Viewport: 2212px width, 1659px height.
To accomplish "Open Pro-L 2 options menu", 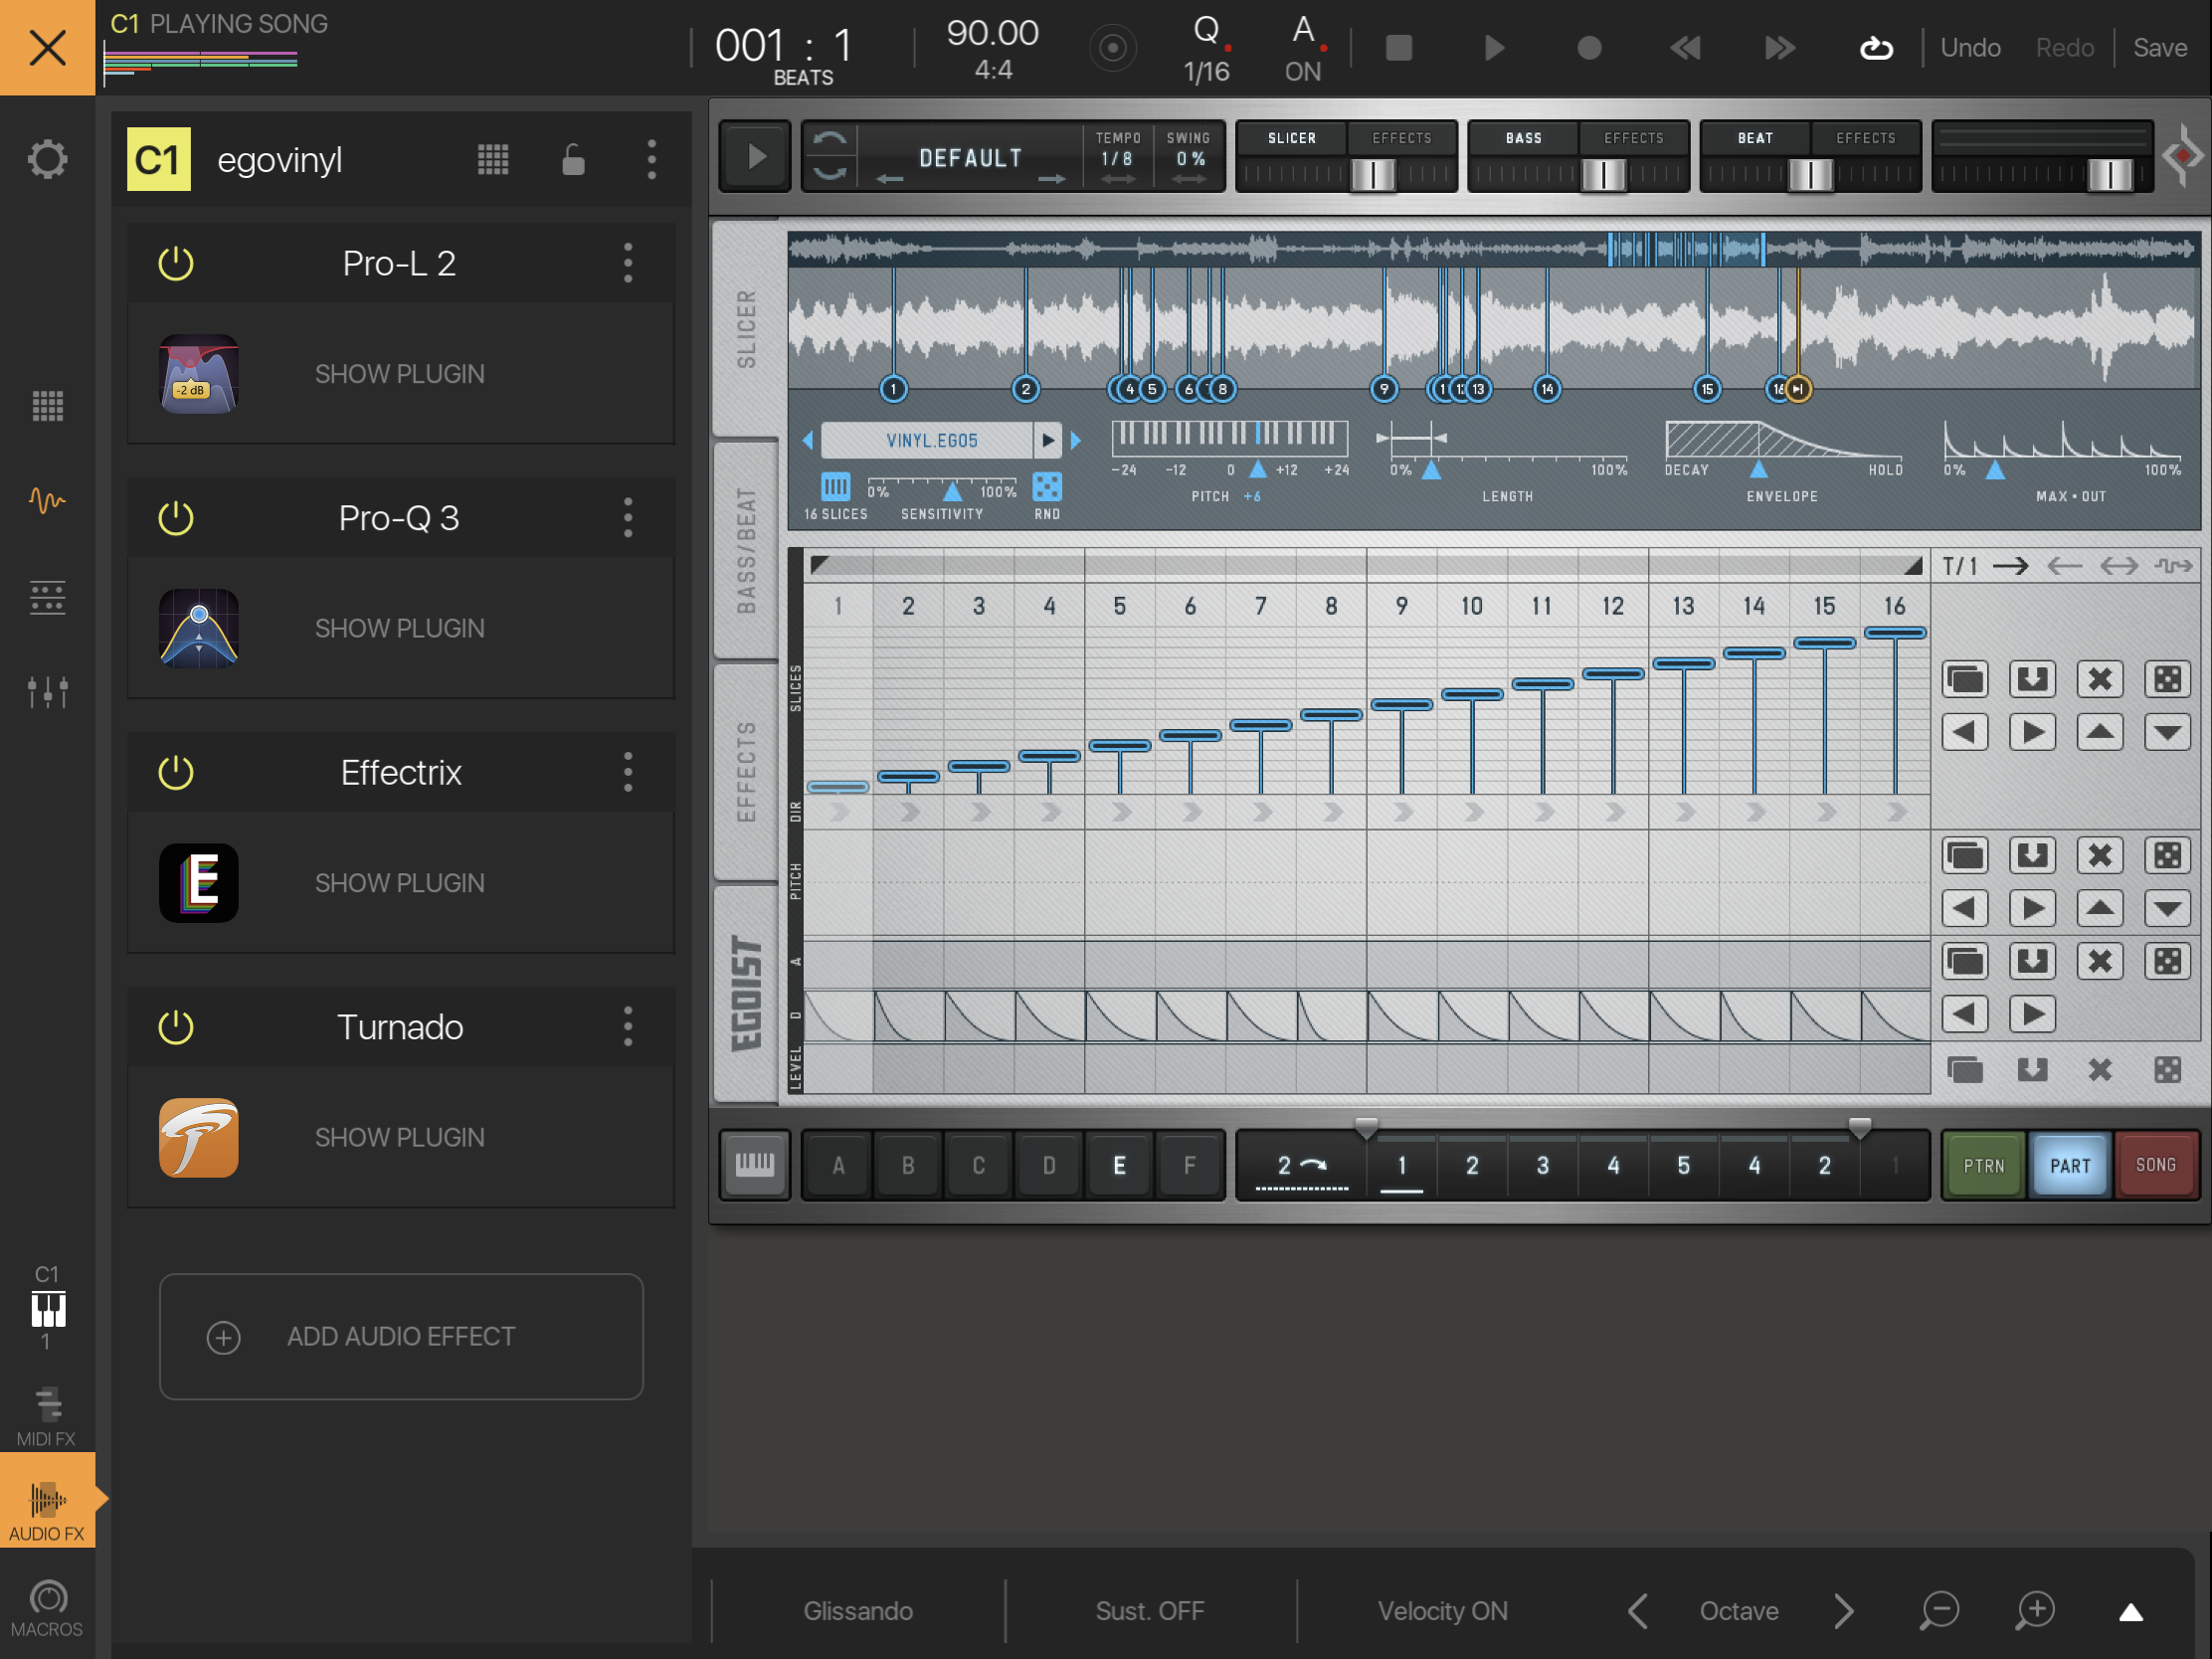I will point(628,263).
